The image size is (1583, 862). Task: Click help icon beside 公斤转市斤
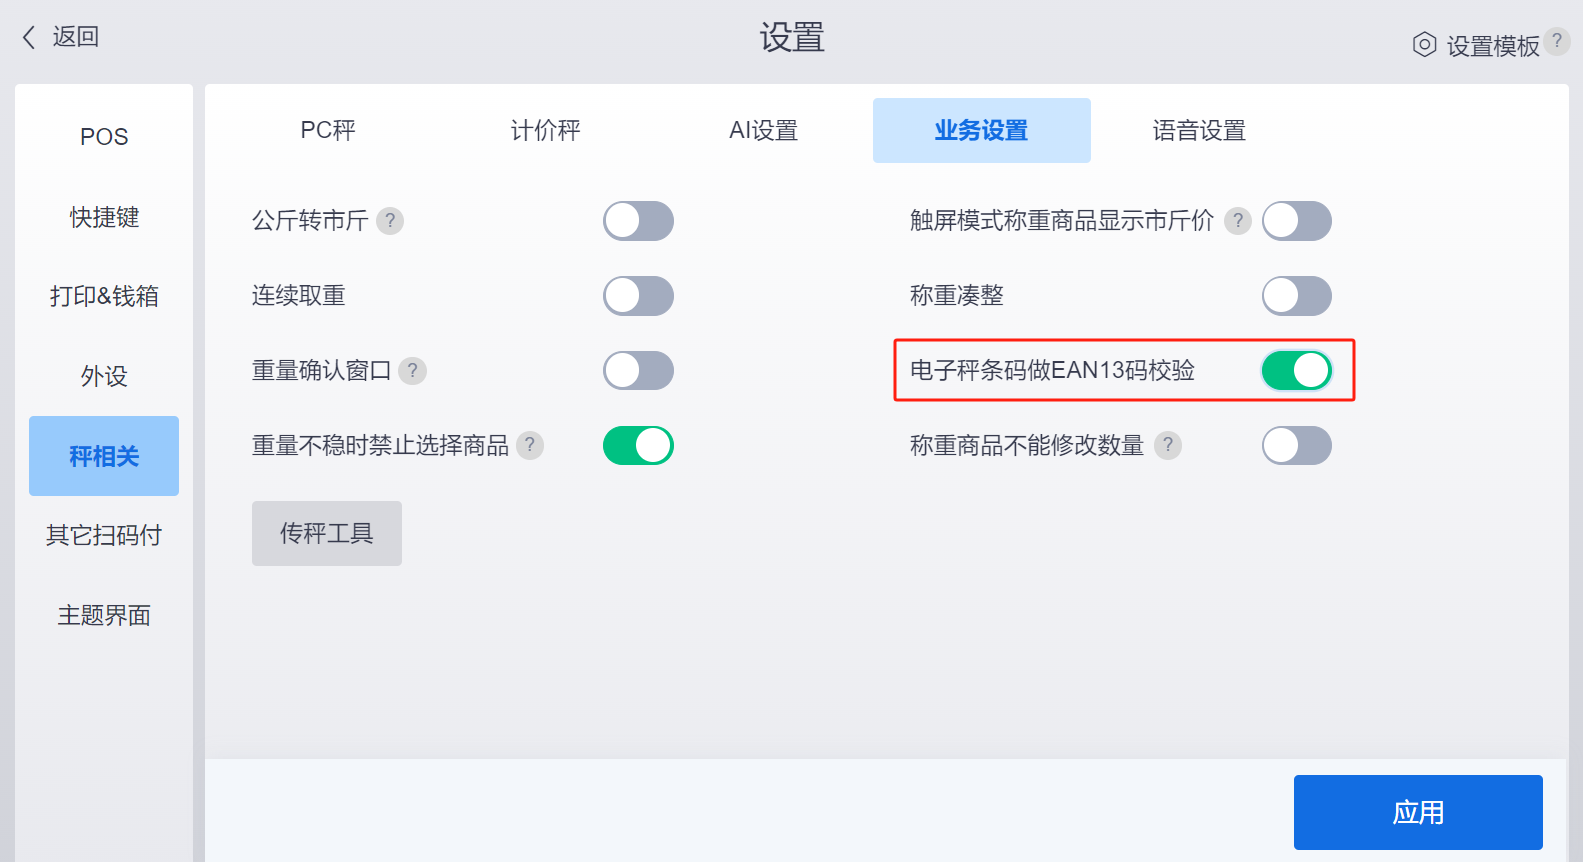point(390,220)
